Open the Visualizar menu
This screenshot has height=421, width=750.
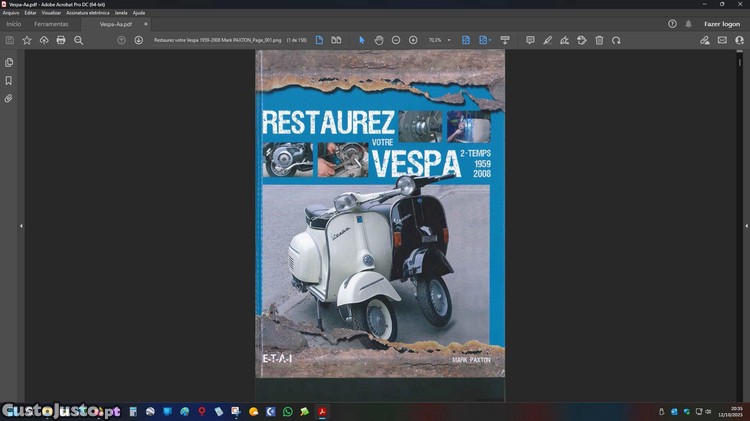point(52,13)
